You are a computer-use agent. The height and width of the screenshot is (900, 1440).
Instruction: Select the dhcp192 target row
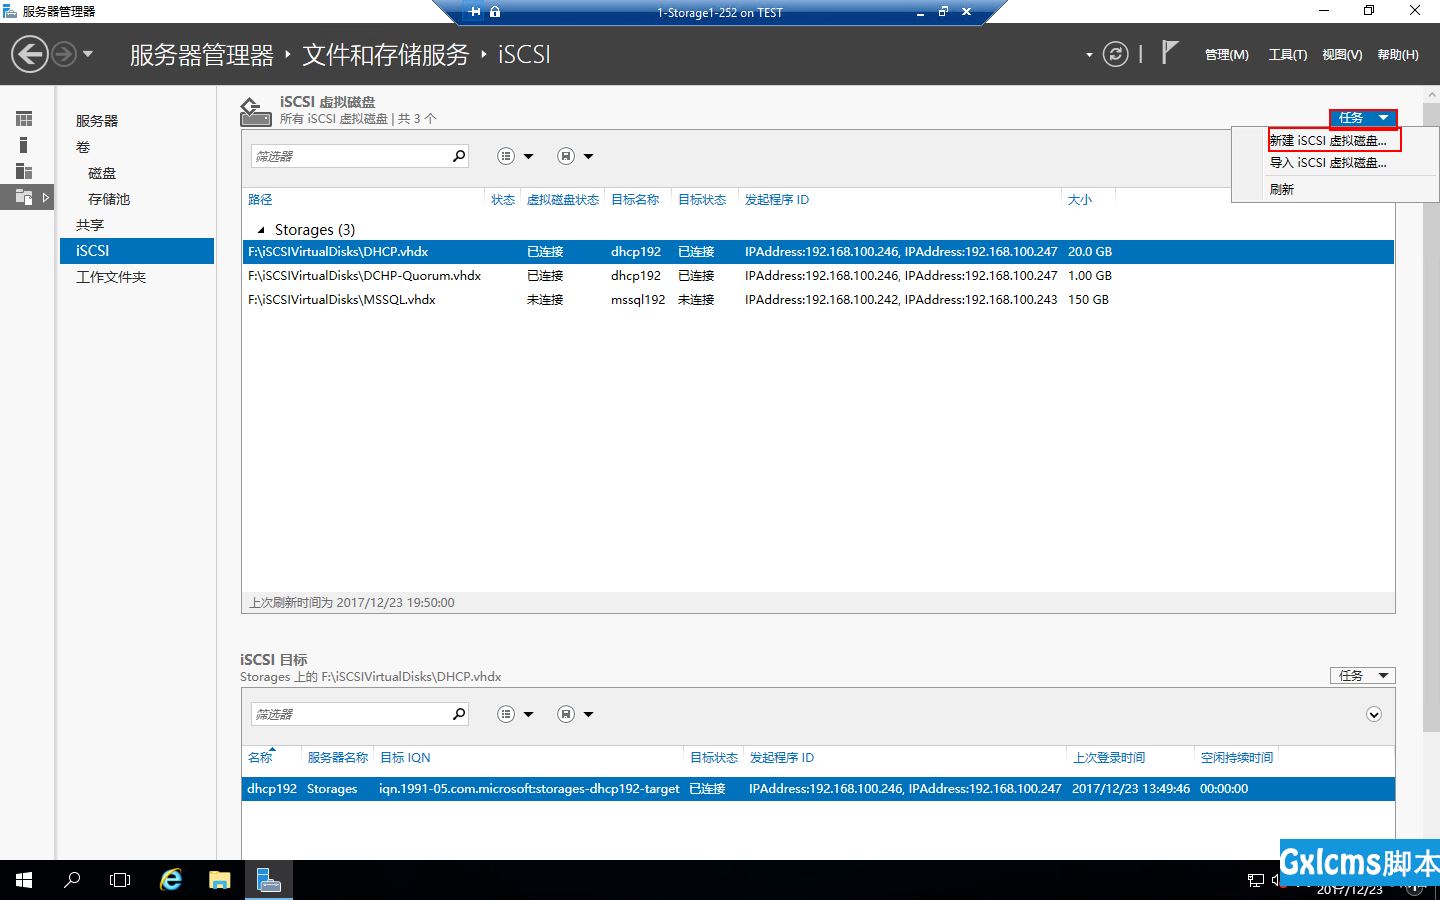tap(818, 789)
